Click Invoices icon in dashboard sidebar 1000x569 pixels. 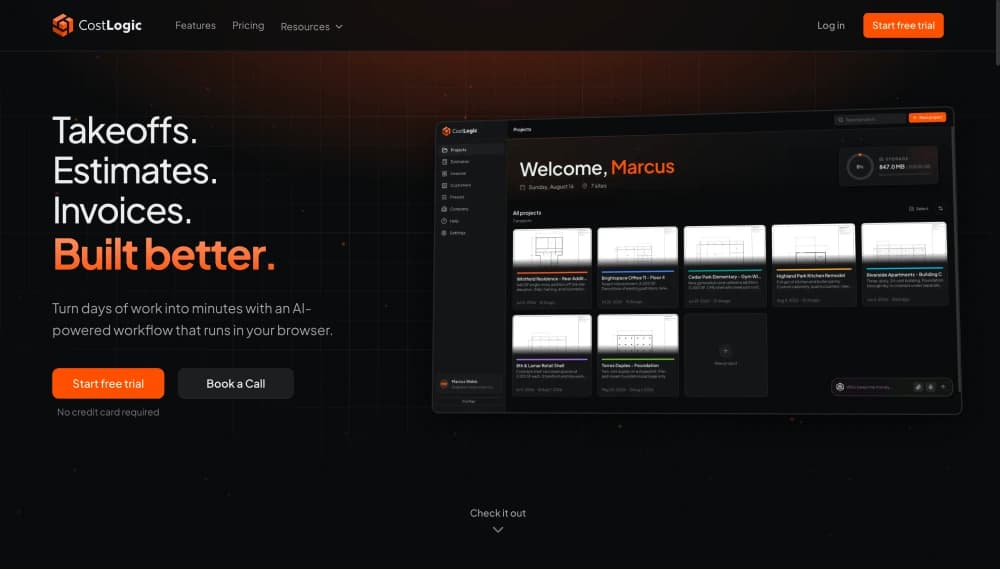pyautogui.click(x=445, y=174)
